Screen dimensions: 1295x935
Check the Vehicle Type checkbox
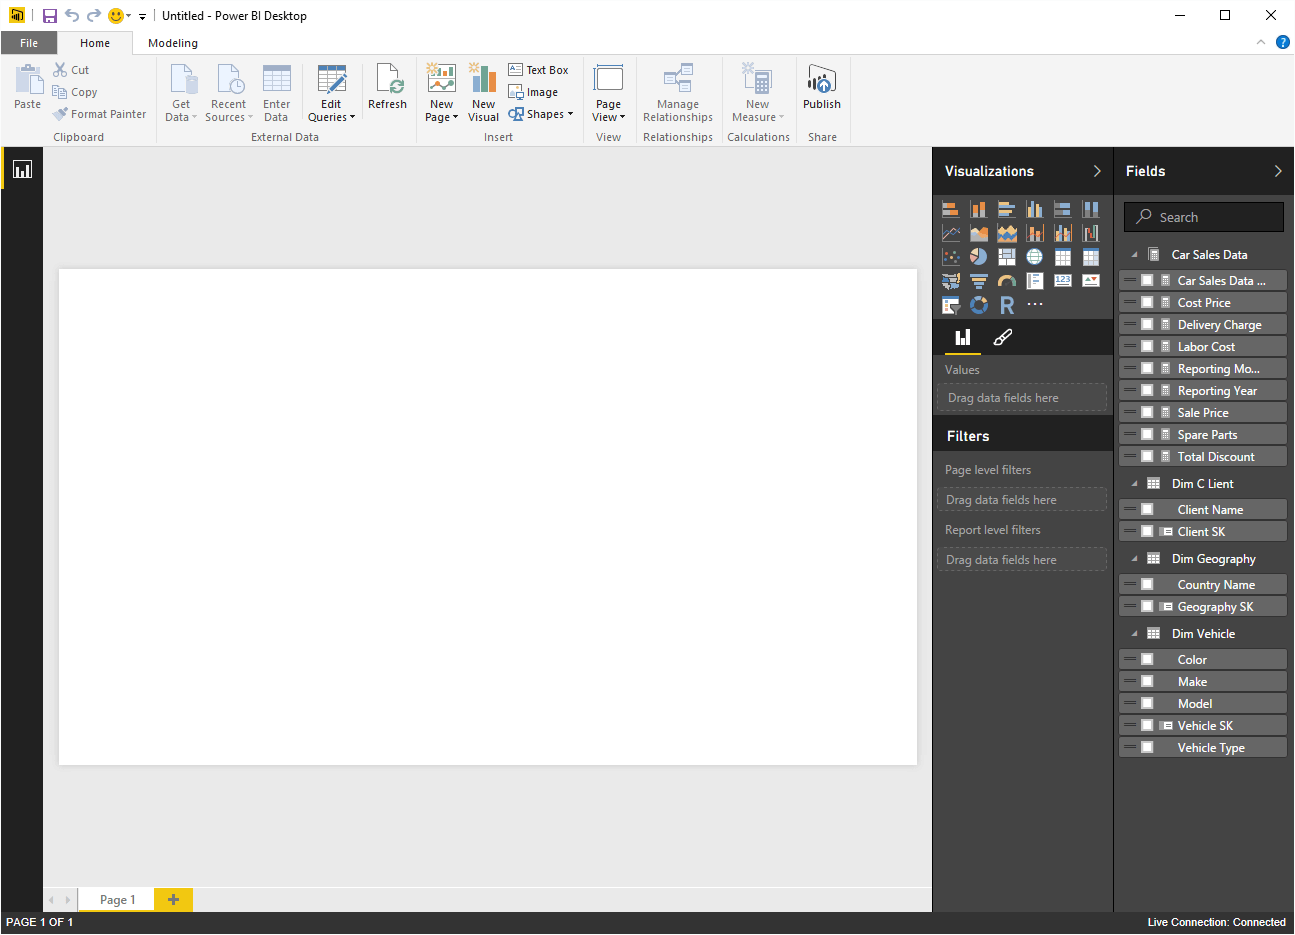pyautogui.click(x=1147, y=748)
